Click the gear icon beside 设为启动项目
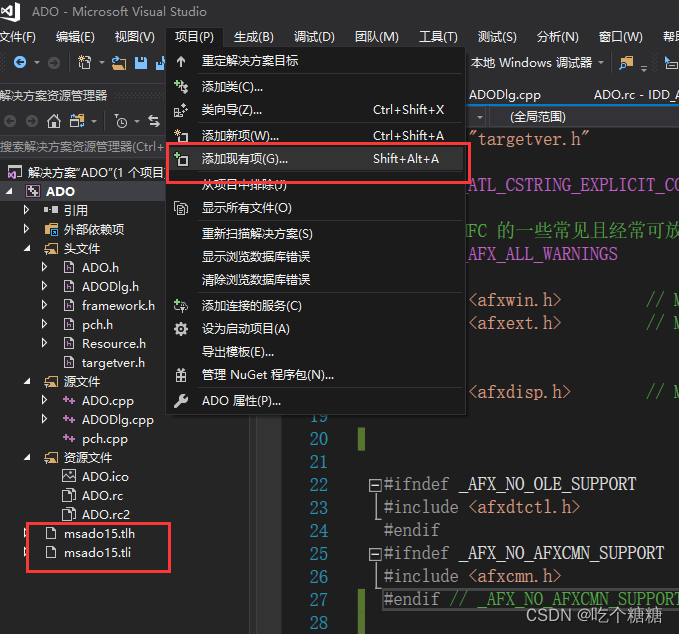The height and width of the screenshot is (634, 679). [x=181, y=329]
